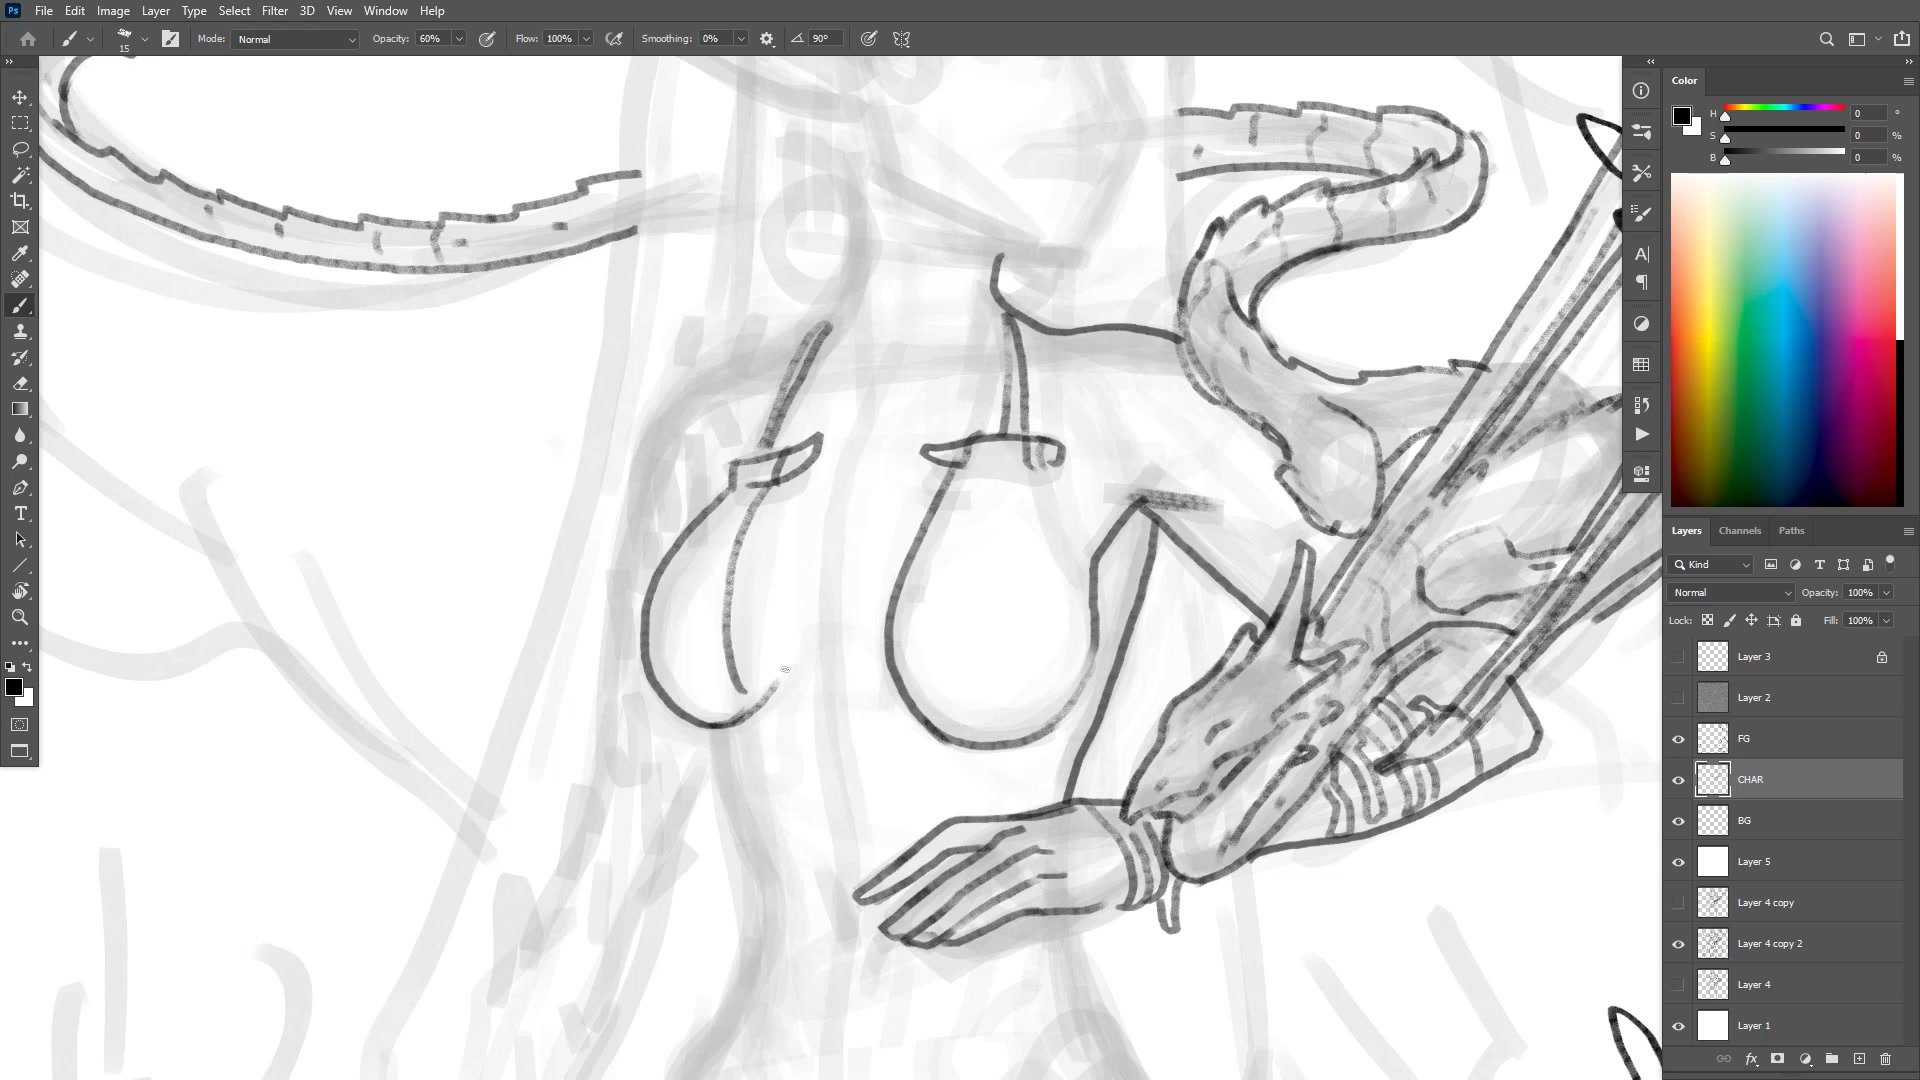Select the Eraser tool
The image size is (1920, 1080).
(x=20, y=383)
